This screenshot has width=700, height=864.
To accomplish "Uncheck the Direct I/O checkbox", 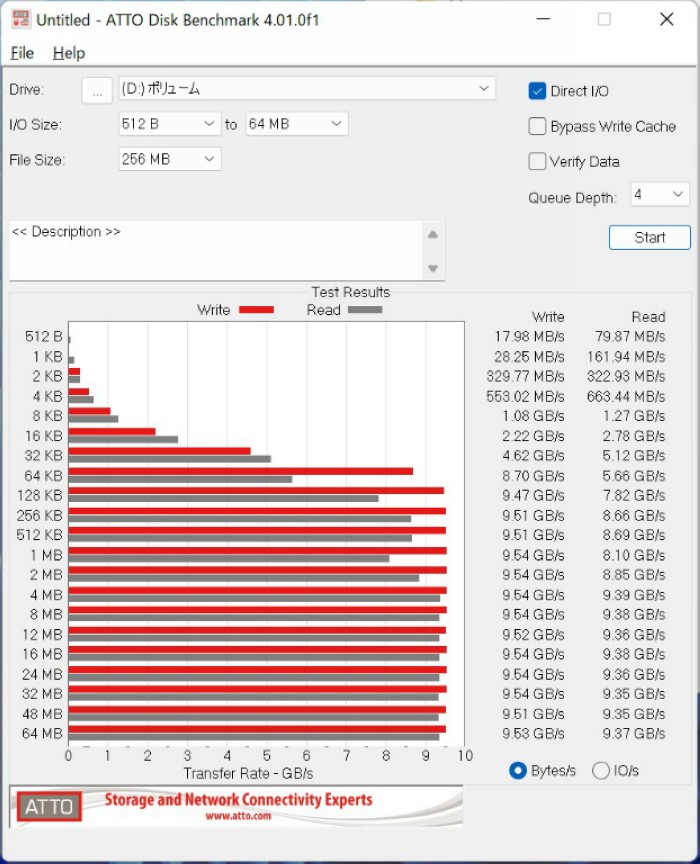I will (x=537, y=91).
